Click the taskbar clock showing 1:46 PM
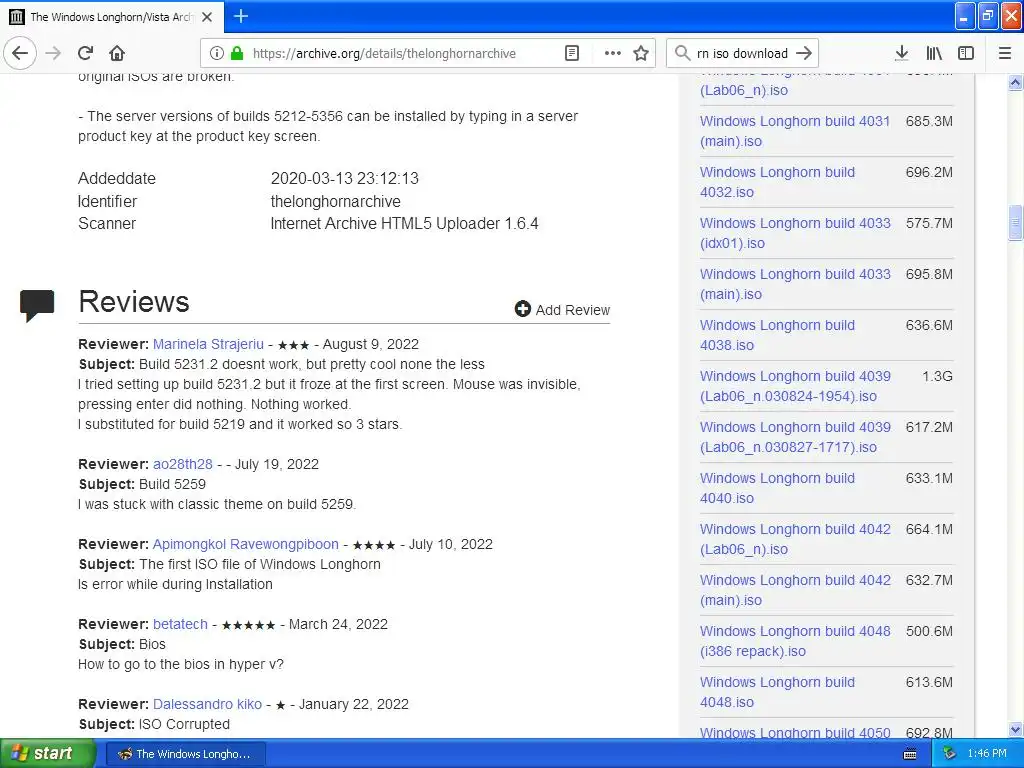 tap(987, 754)
